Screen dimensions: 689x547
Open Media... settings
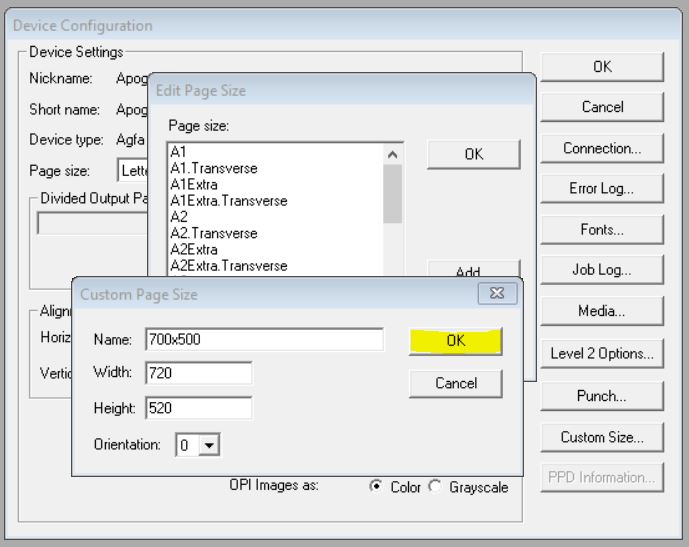pyautogui.click(x=602, y=311)
